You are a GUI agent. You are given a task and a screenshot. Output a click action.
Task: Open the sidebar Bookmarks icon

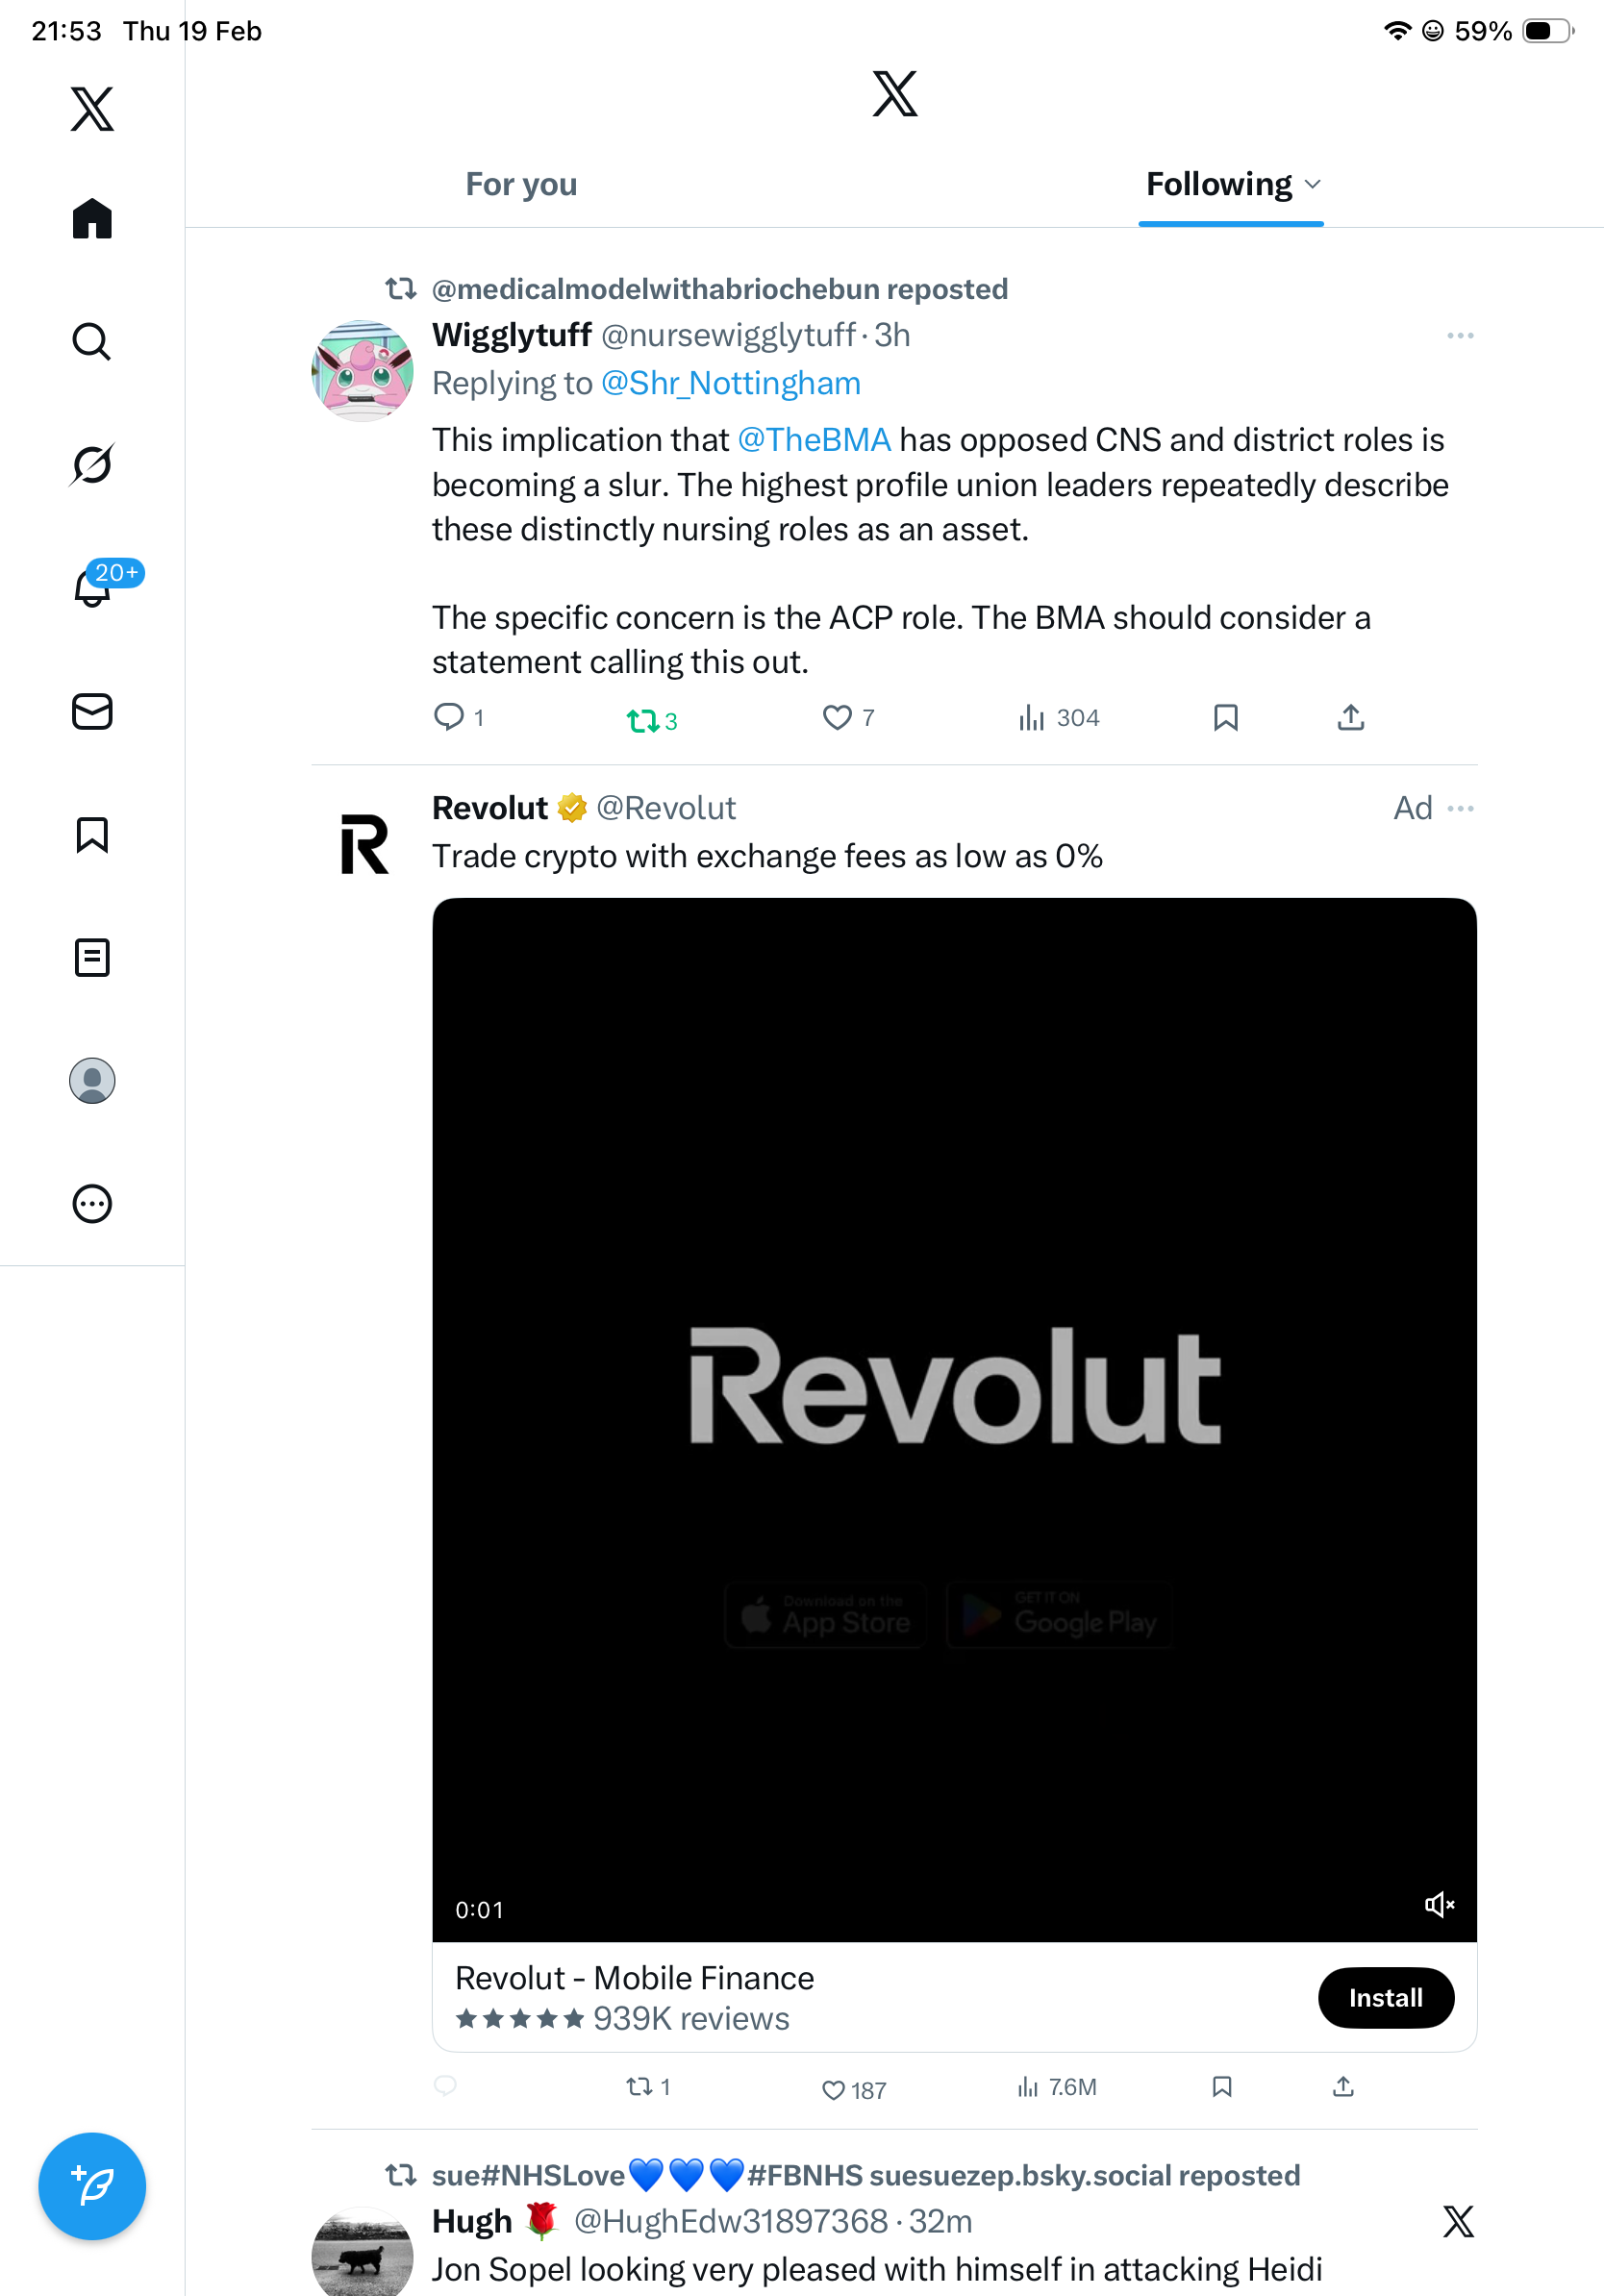[x=91, y=834]
